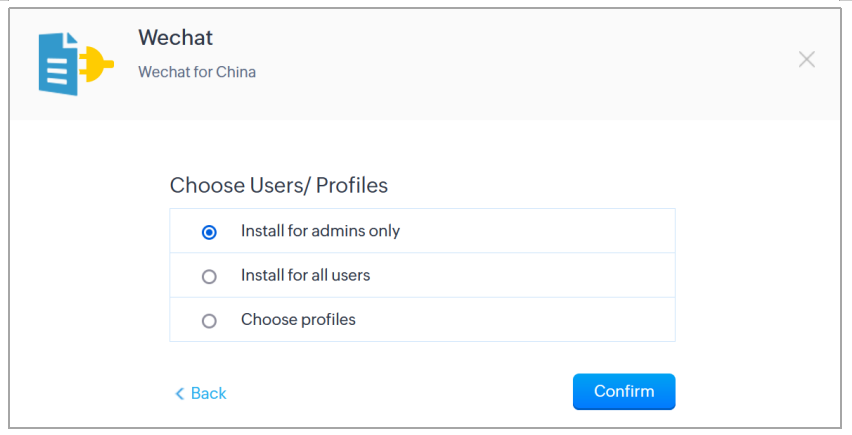Select the "Install for admins only" radio button

[209, 232]
